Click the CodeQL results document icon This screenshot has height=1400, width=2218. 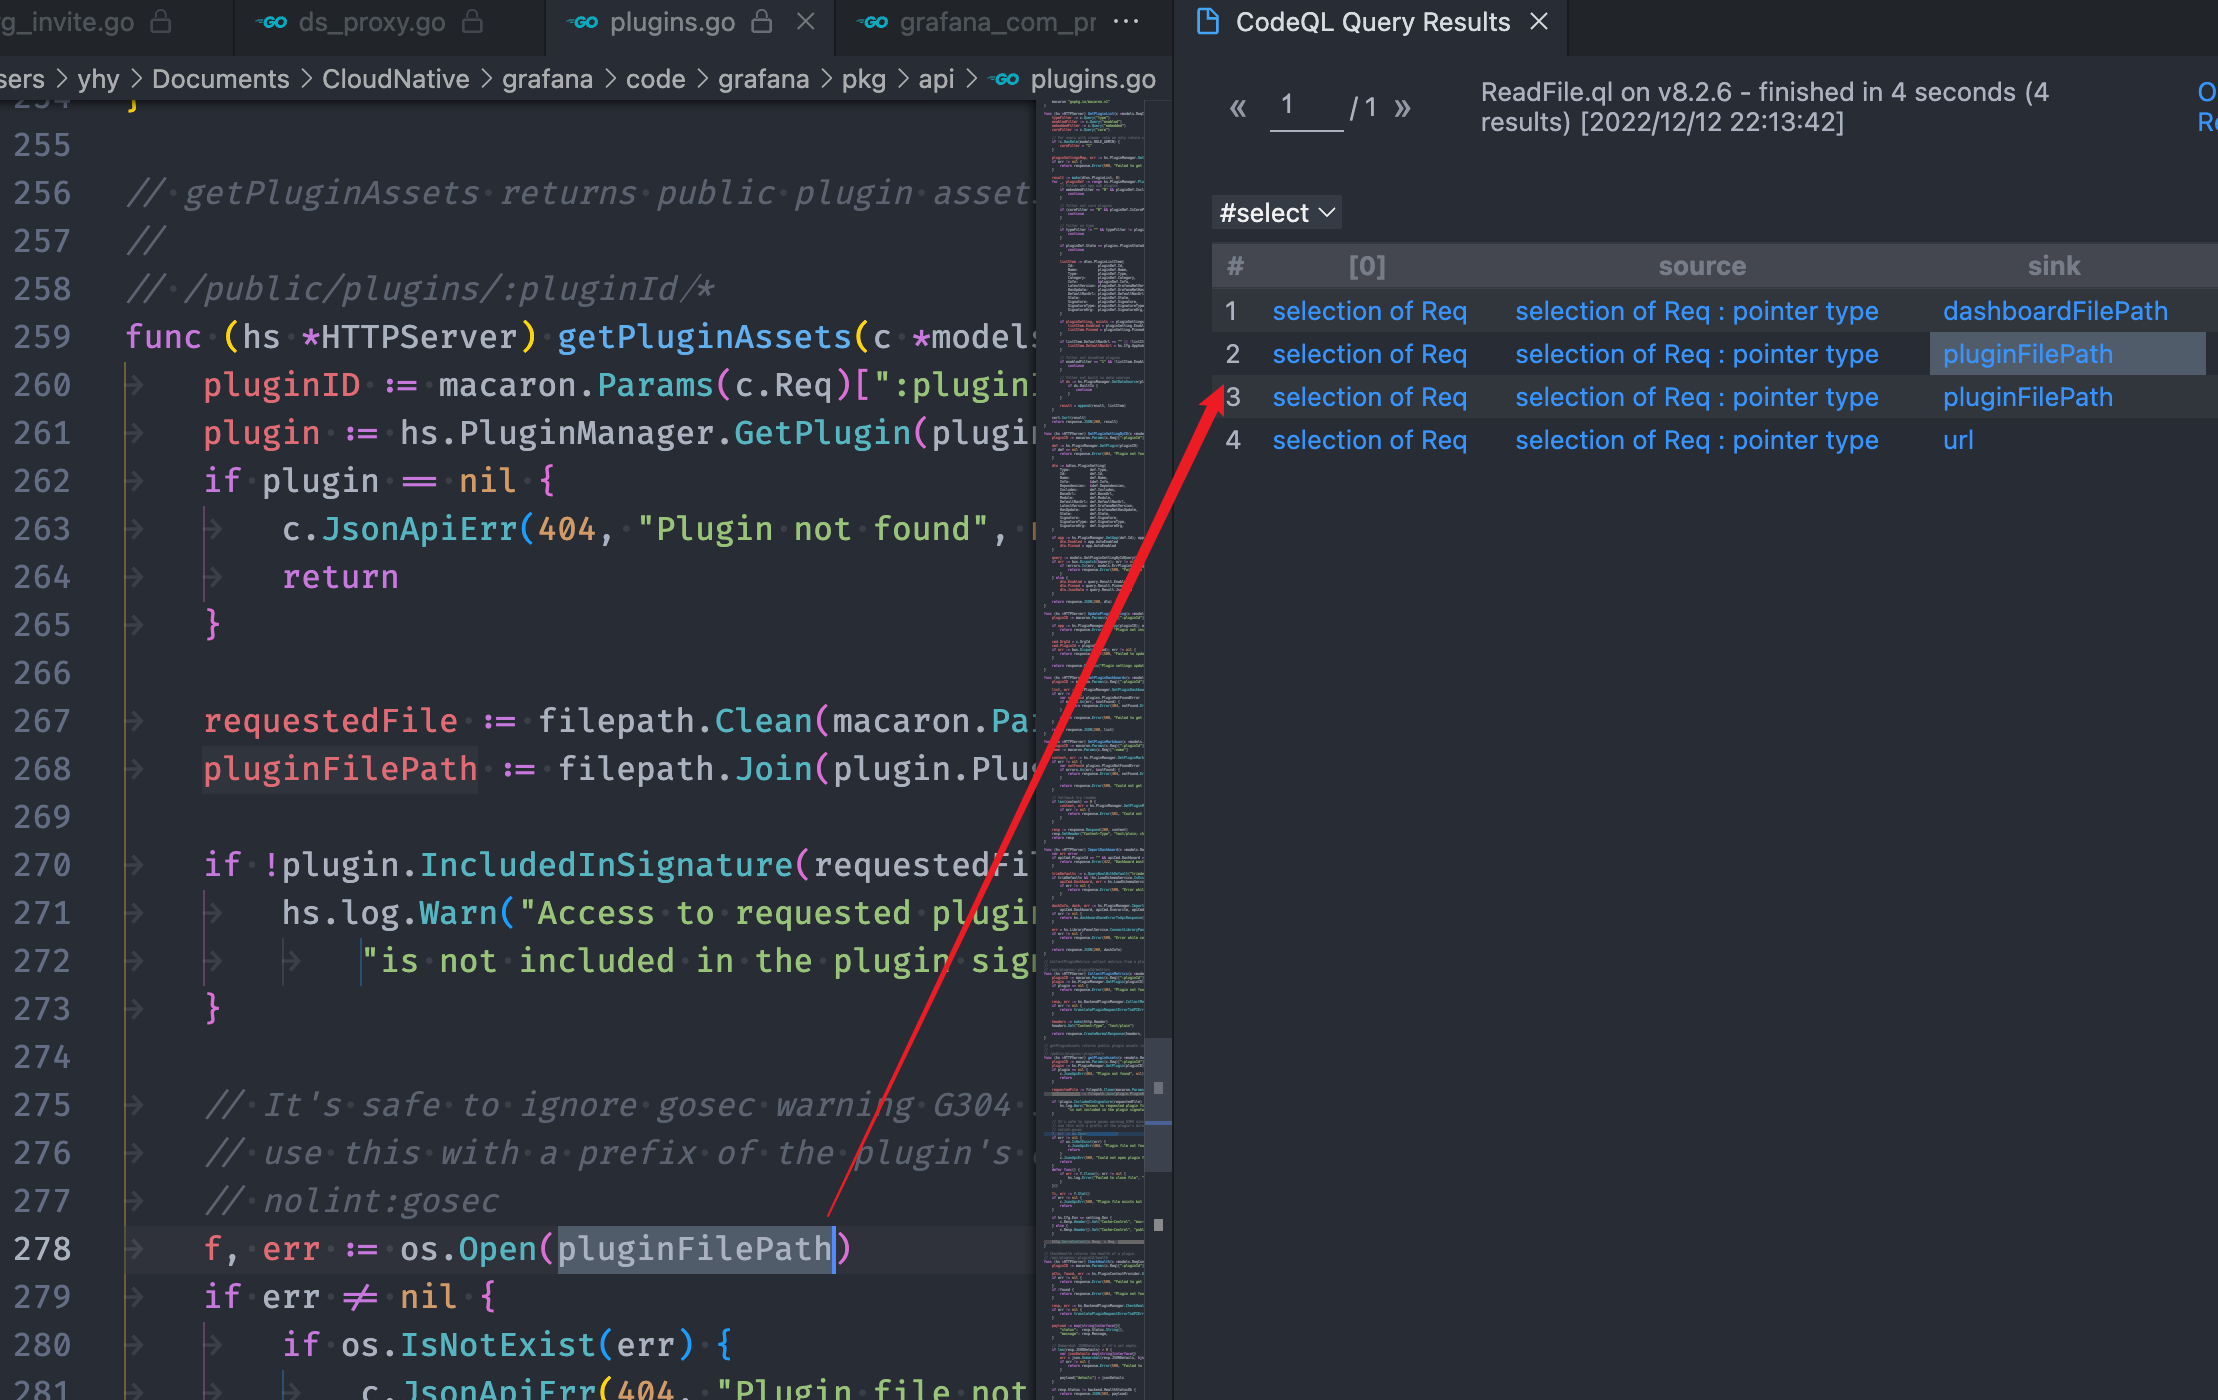1208,22
